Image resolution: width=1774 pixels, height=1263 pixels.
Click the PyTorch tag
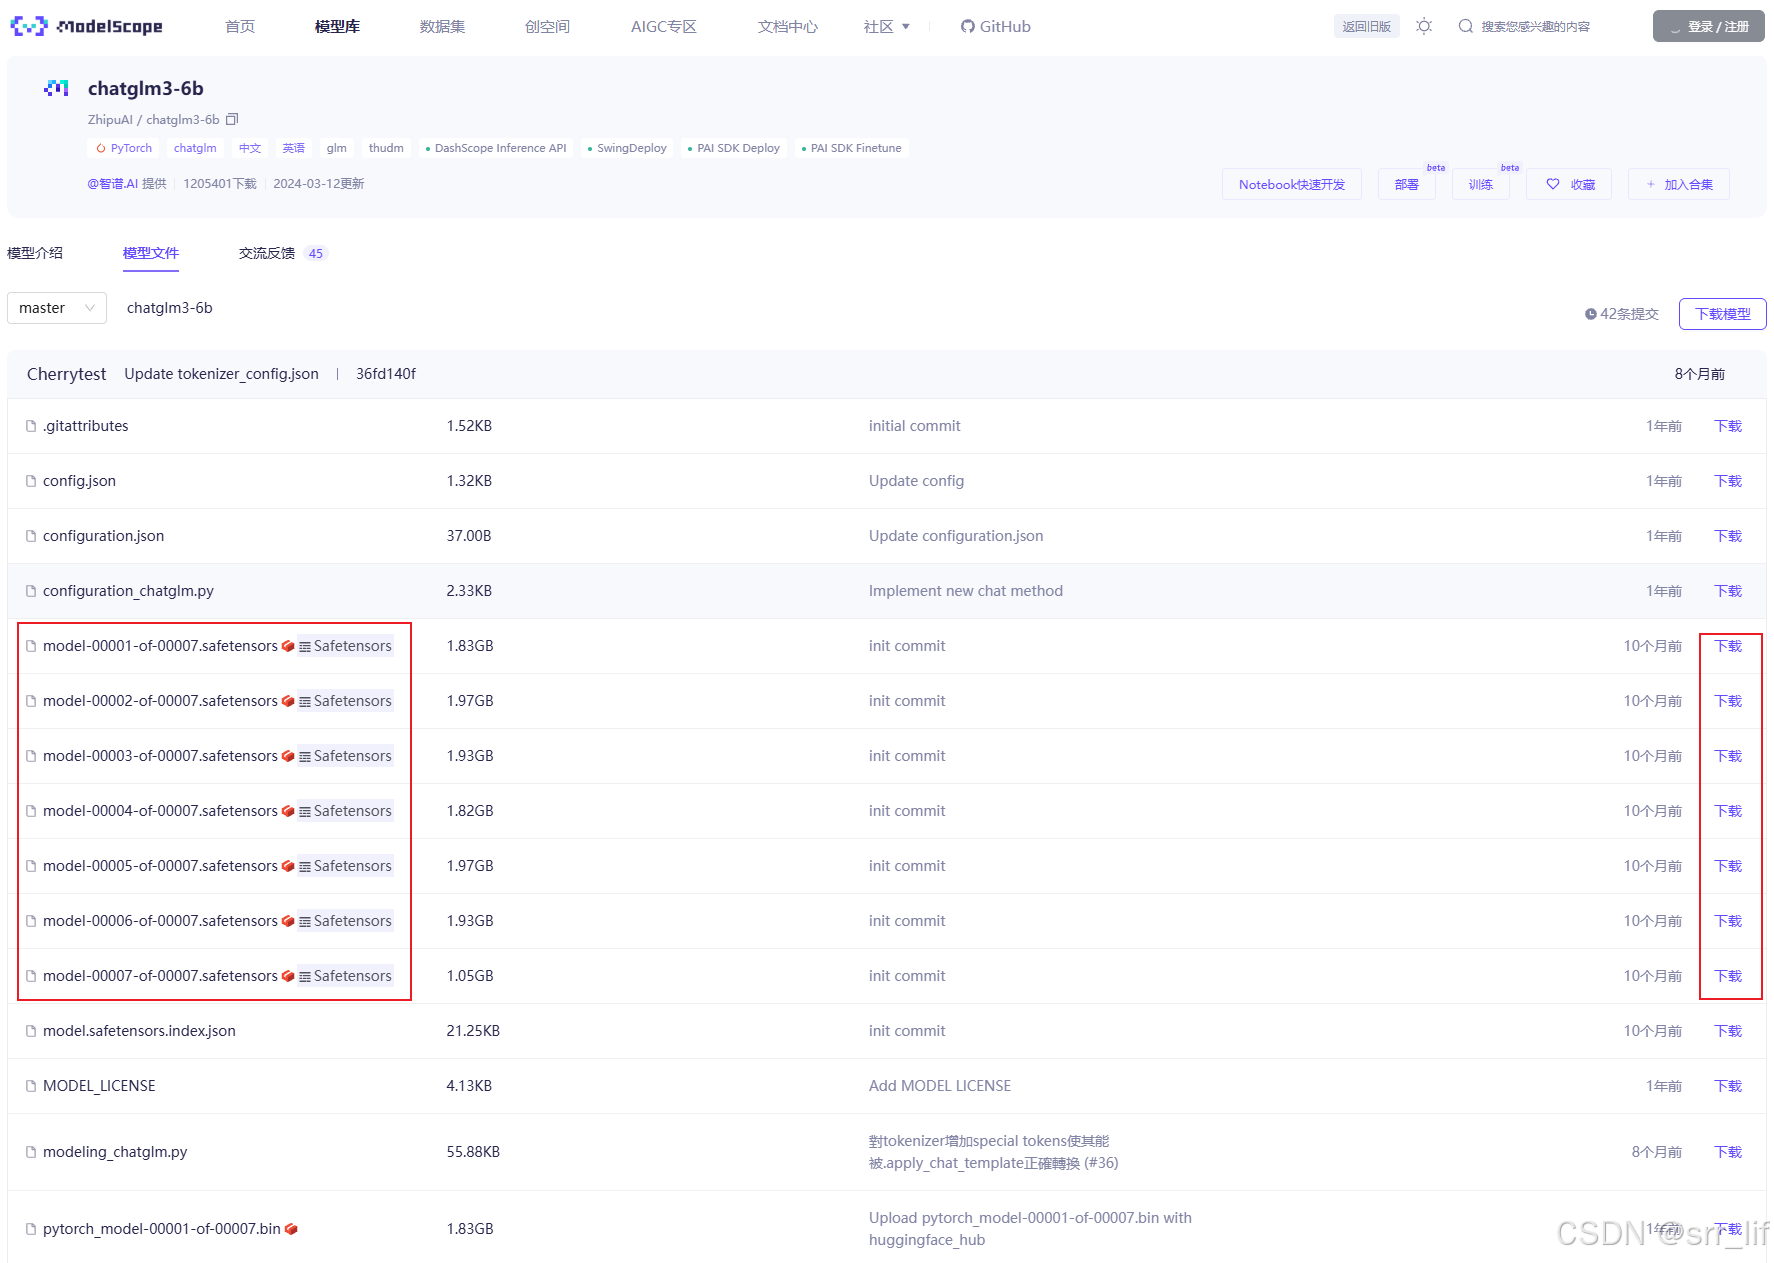point(124,148)
